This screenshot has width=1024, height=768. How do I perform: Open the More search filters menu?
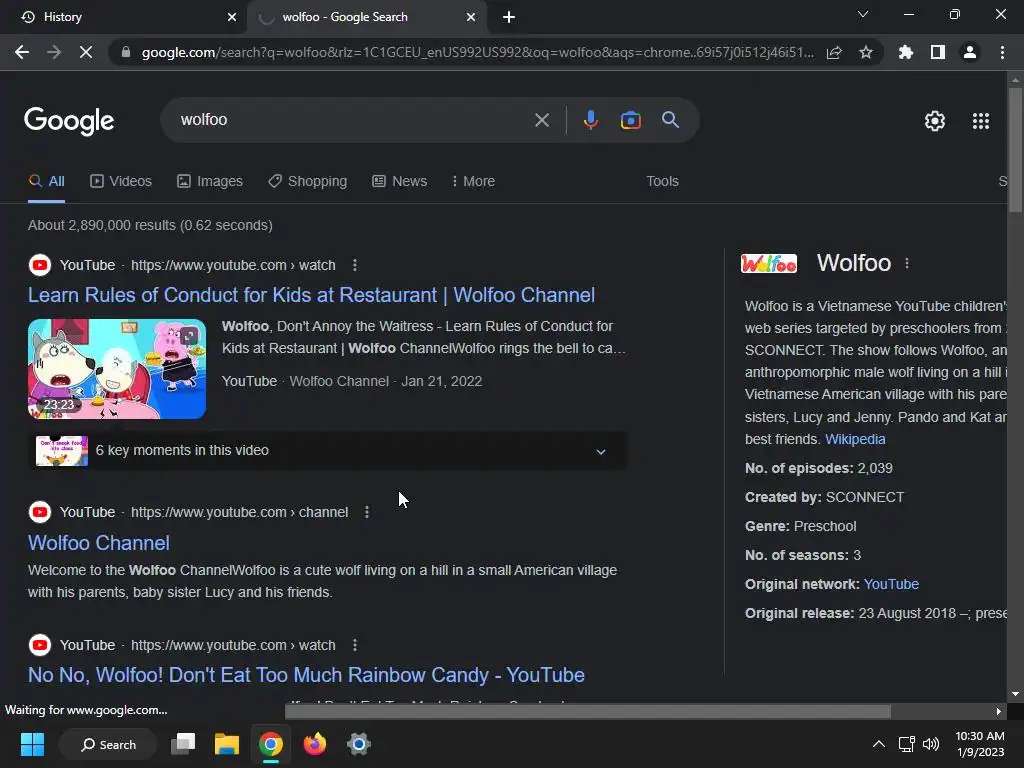coord(473,182)
